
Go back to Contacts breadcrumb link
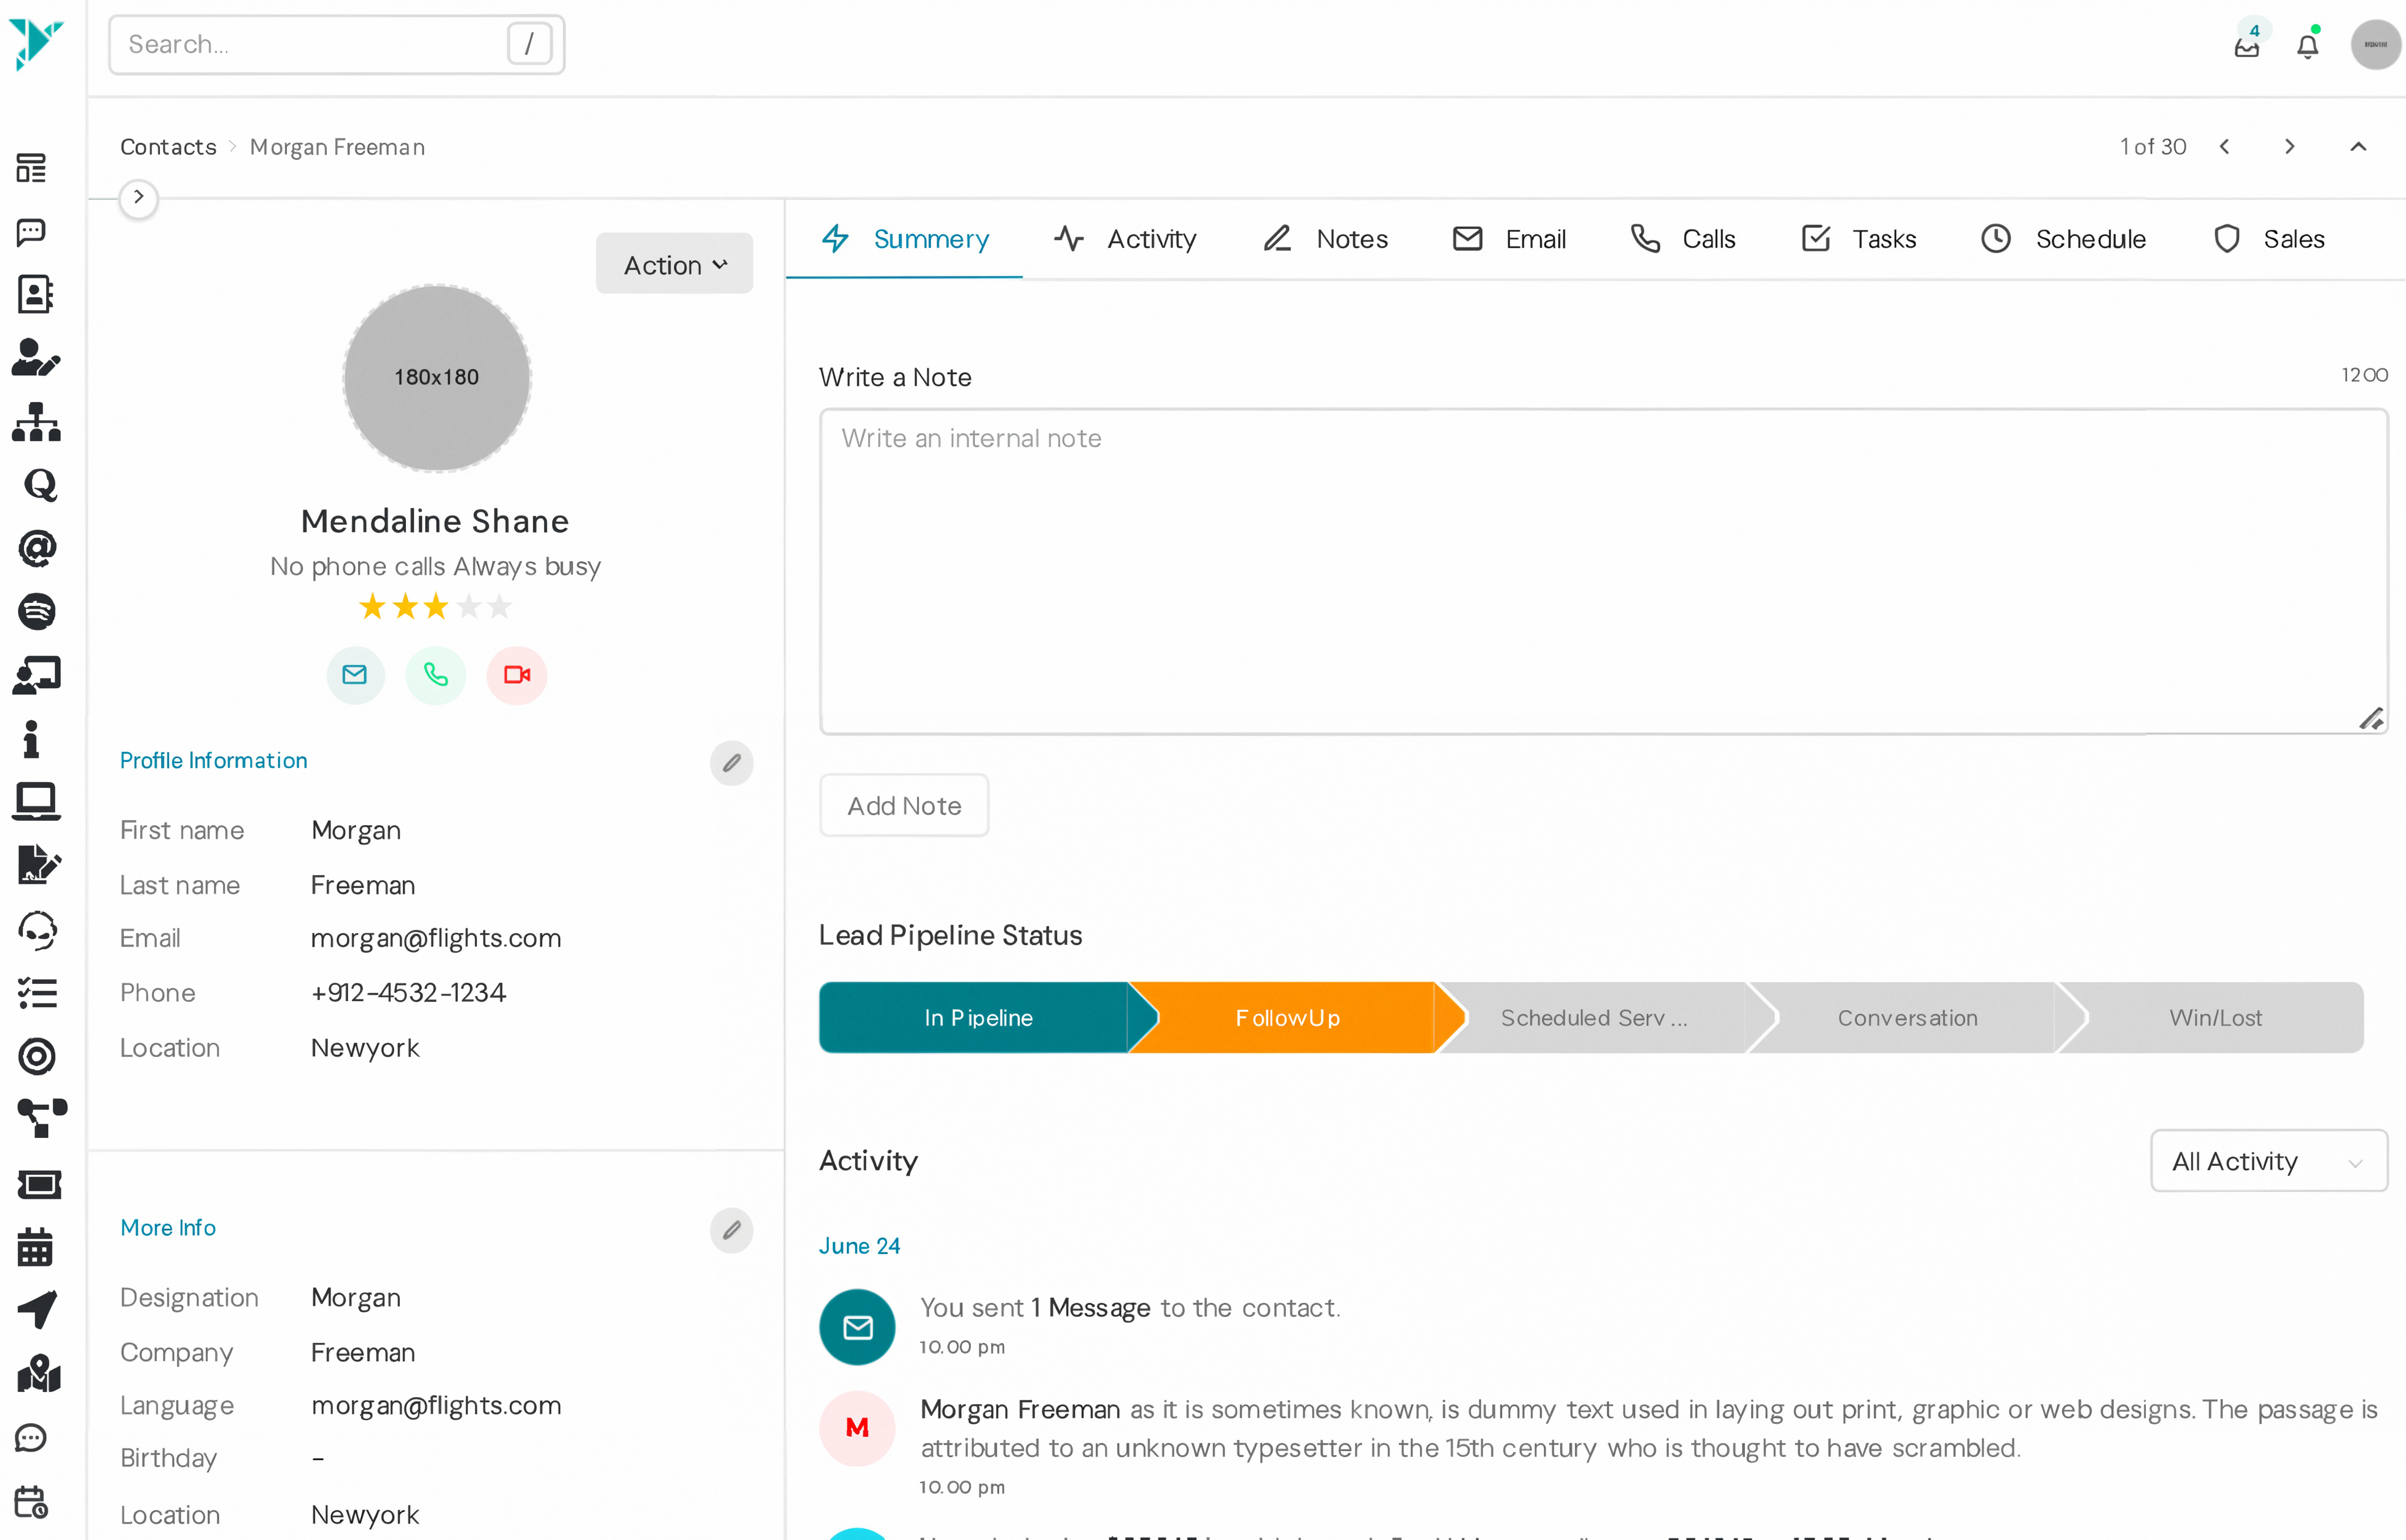[168, 147]
